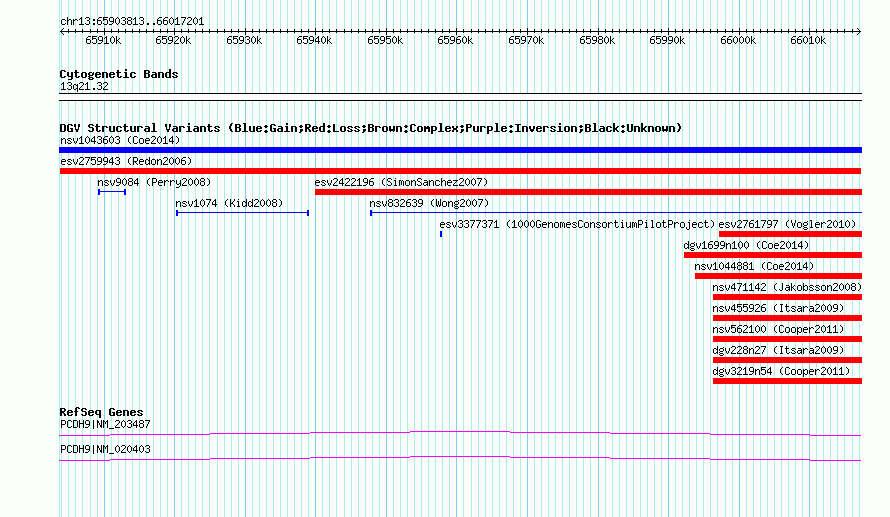Click the PCDH9|NM_020403 gene label
Viewport: 890px width, 517px height.
[x=105, y=449]
